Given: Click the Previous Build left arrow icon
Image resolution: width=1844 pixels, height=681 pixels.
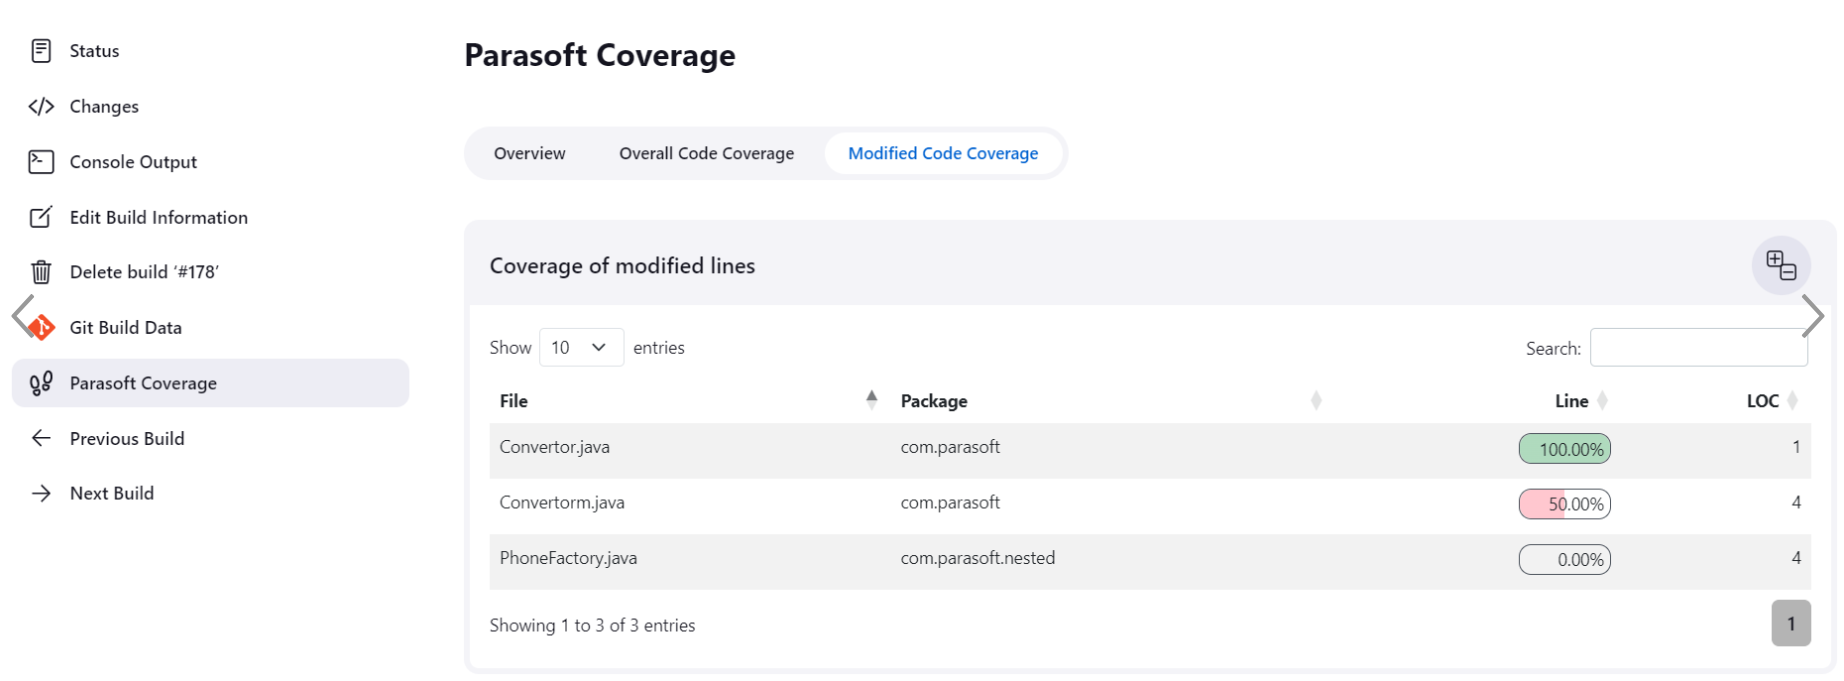Looking at the screenshot, I should click(x=41, y=438).
